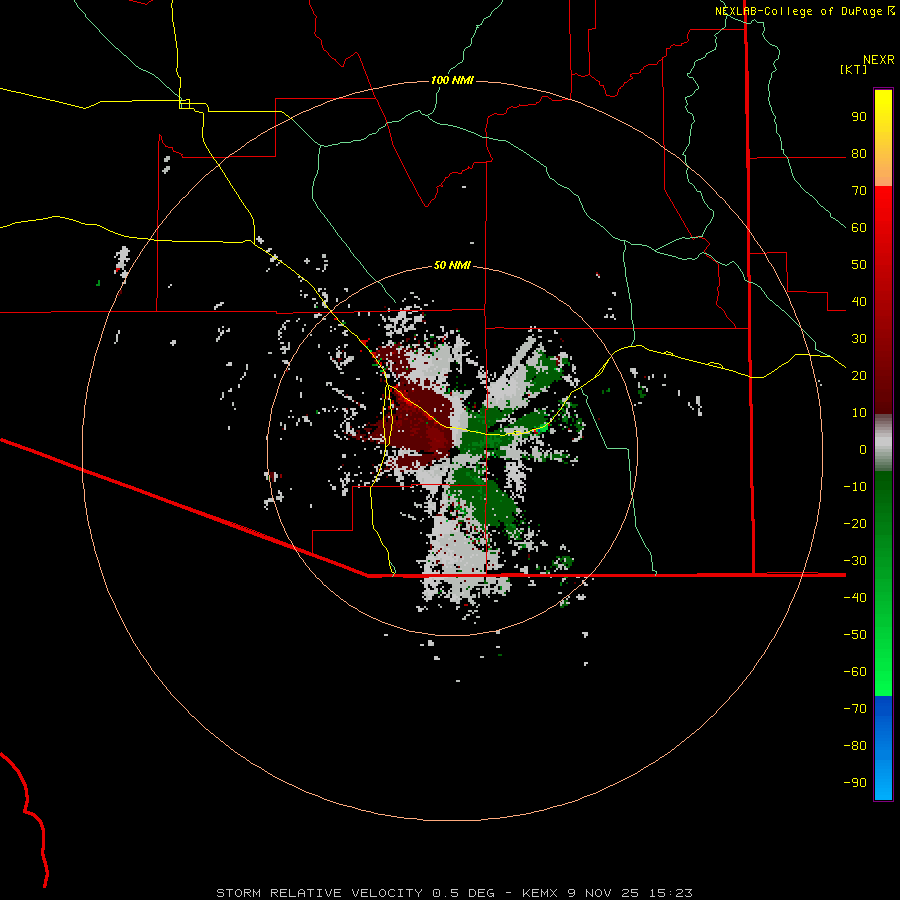This screenshot has width=900, height=900.
Task: Pick the gray zero-velocity segment of the color bar
Action: coord(883,443)
